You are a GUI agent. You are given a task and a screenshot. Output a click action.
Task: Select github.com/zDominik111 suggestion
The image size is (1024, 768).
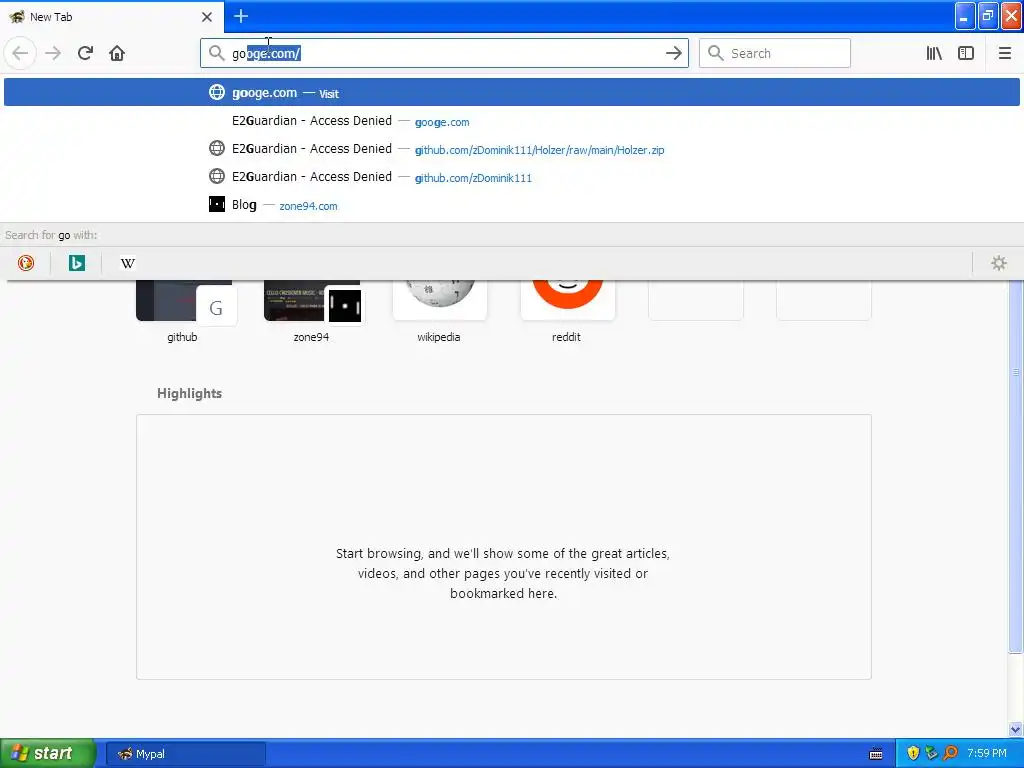(x=511, y=177)
